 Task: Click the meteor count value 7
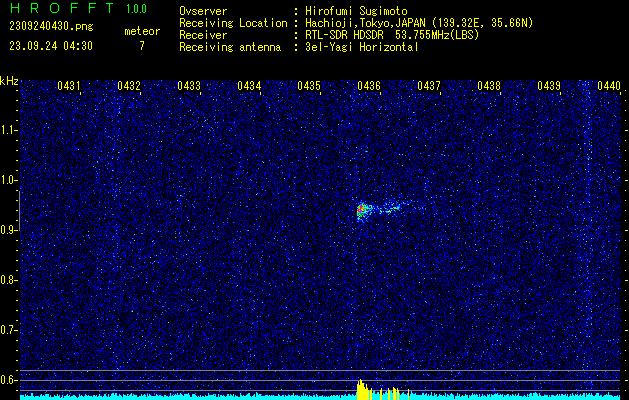pos(141,46)
